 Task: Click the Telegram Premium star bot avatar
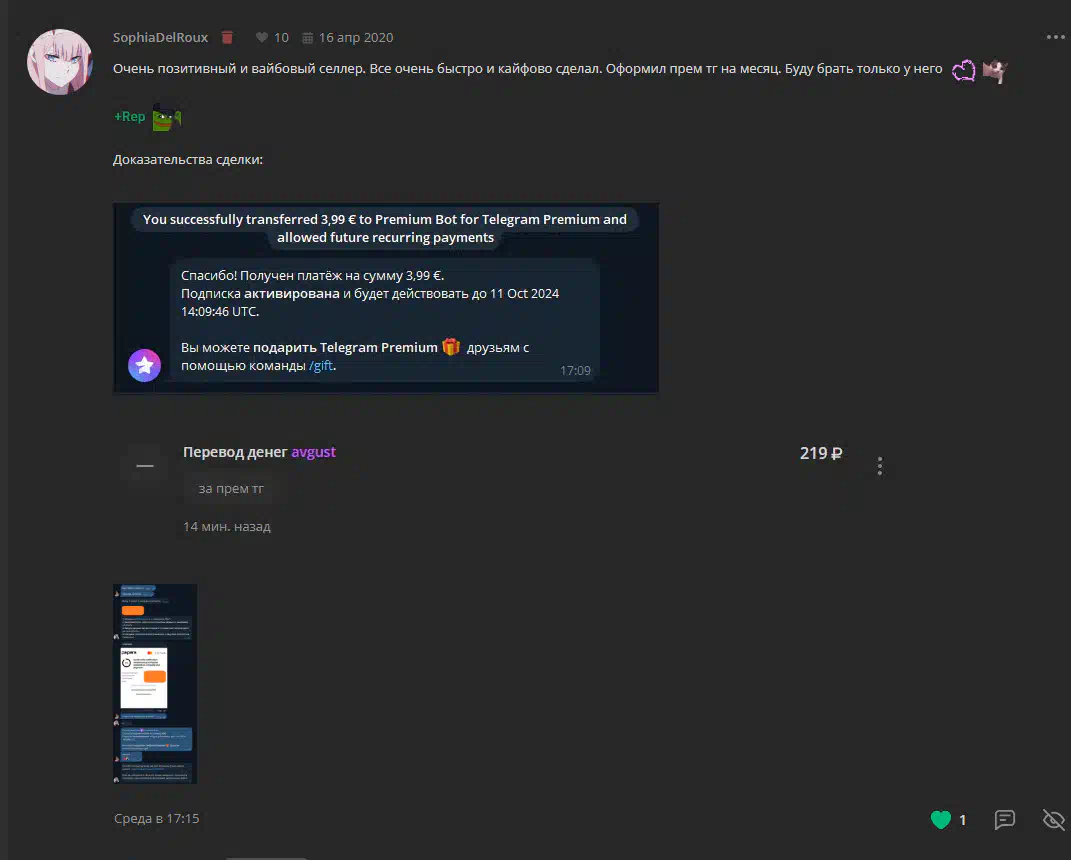pos(145,365)
